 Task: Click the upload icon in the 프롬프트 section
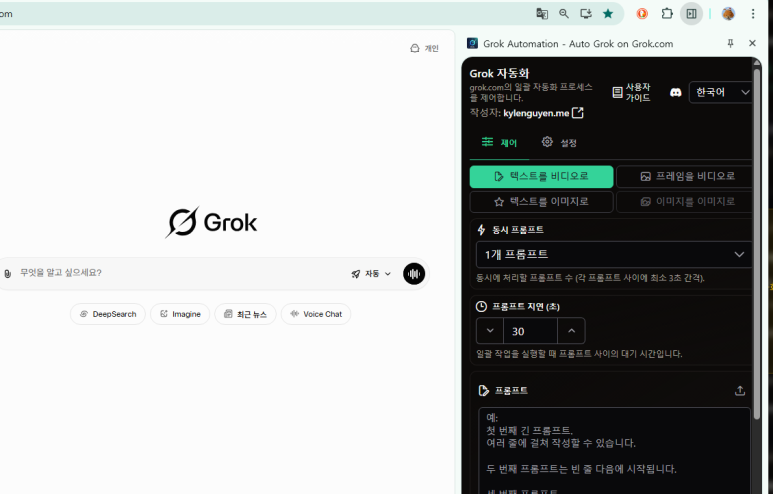(x=739, y=391)
